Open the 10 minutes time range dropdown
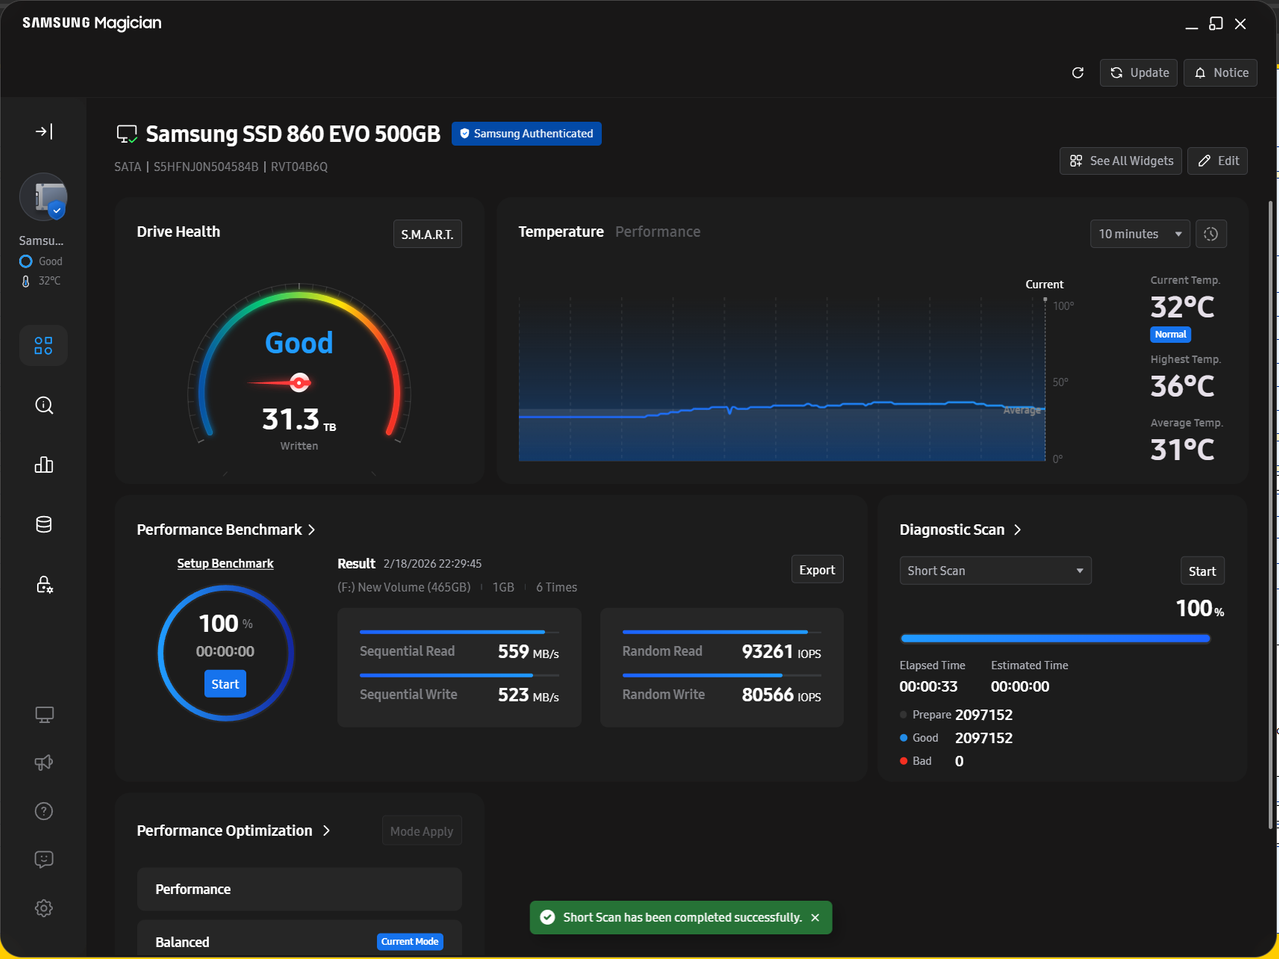The height and width of the screenshot is (959, 1279). pyautogui.click(x=1140, y=234)
